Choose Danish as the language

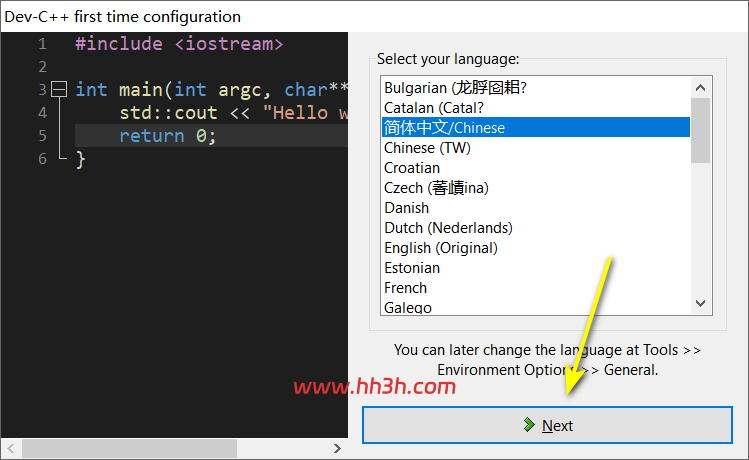tap(535, 208)
